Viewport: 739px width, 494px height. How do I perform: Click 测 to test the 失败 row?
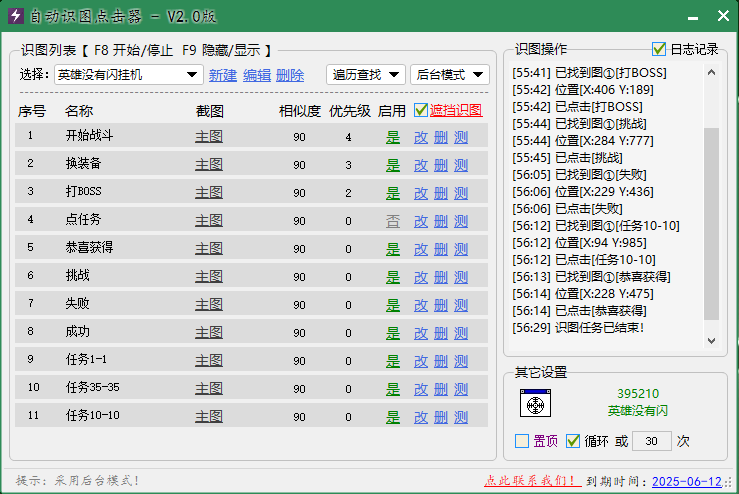[460, 303]
